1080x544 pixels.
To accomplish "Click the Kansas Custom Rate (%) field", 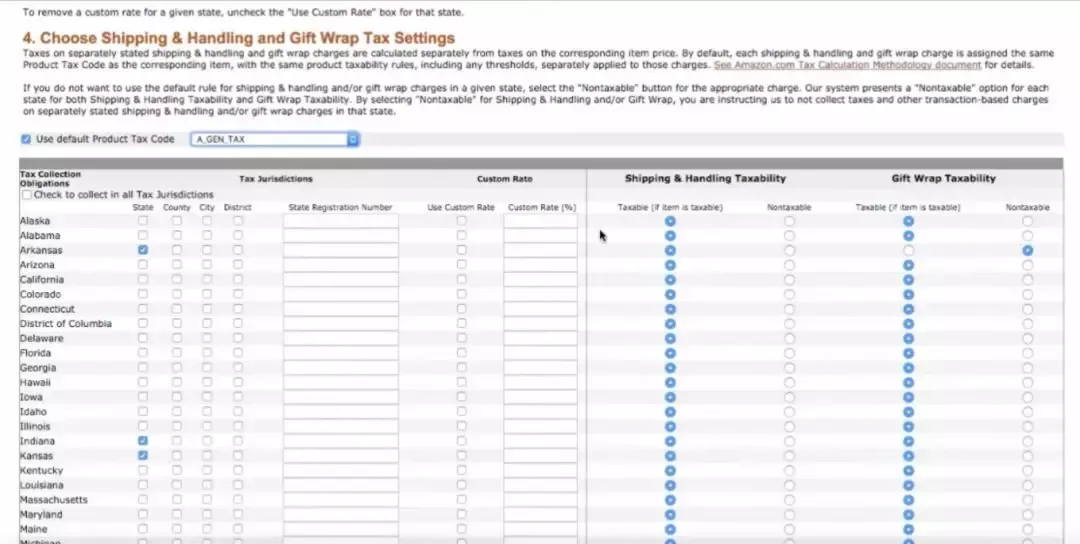I will tap(540, 455).
